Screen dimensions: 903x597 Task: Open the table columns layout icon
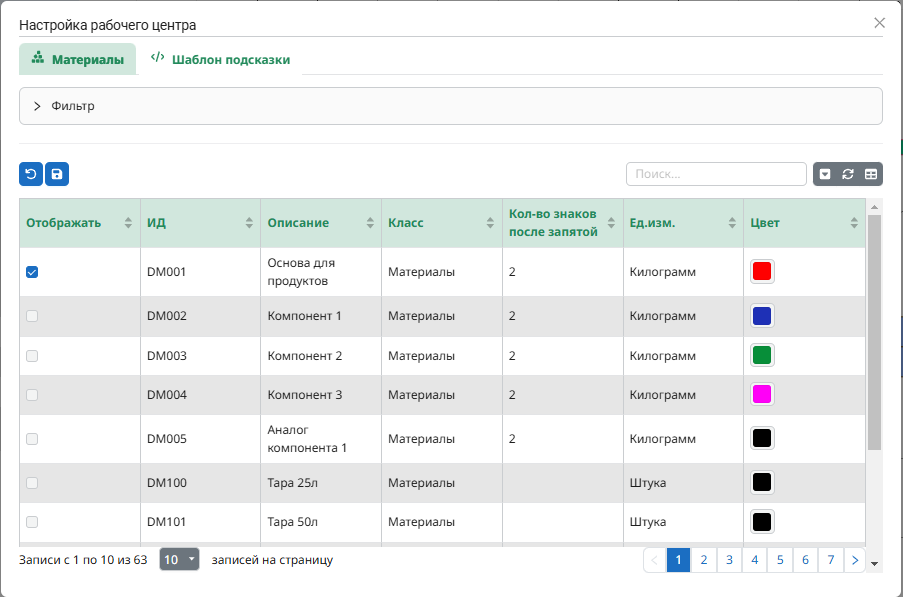[871, 174]
